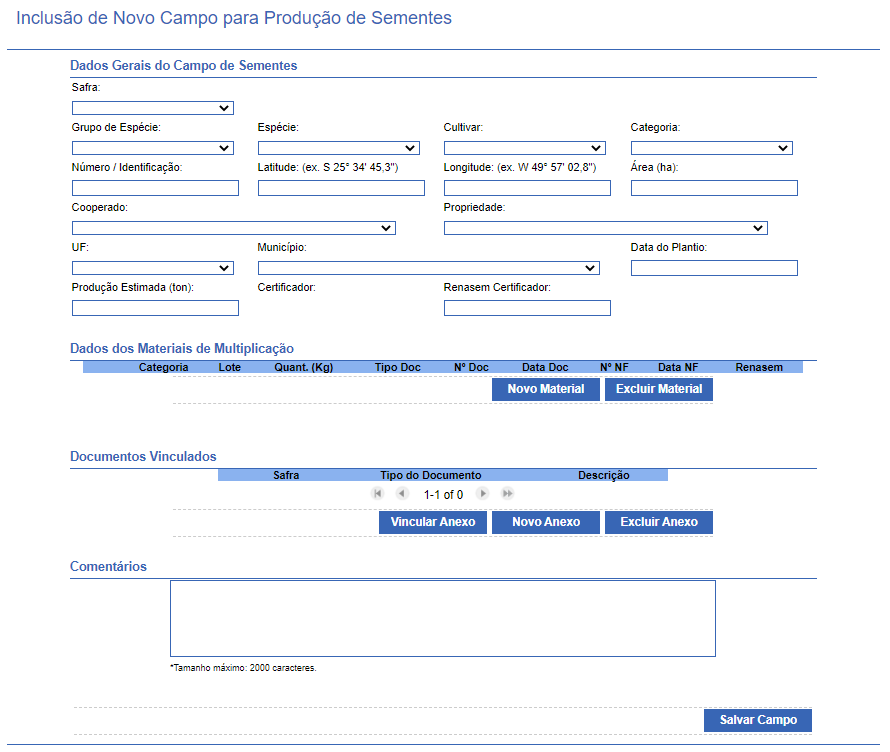Image resolution: width=890 pixels, height=752 pixels.
Task: Open the Espécie dropdown list
Action: coord(339,148)
